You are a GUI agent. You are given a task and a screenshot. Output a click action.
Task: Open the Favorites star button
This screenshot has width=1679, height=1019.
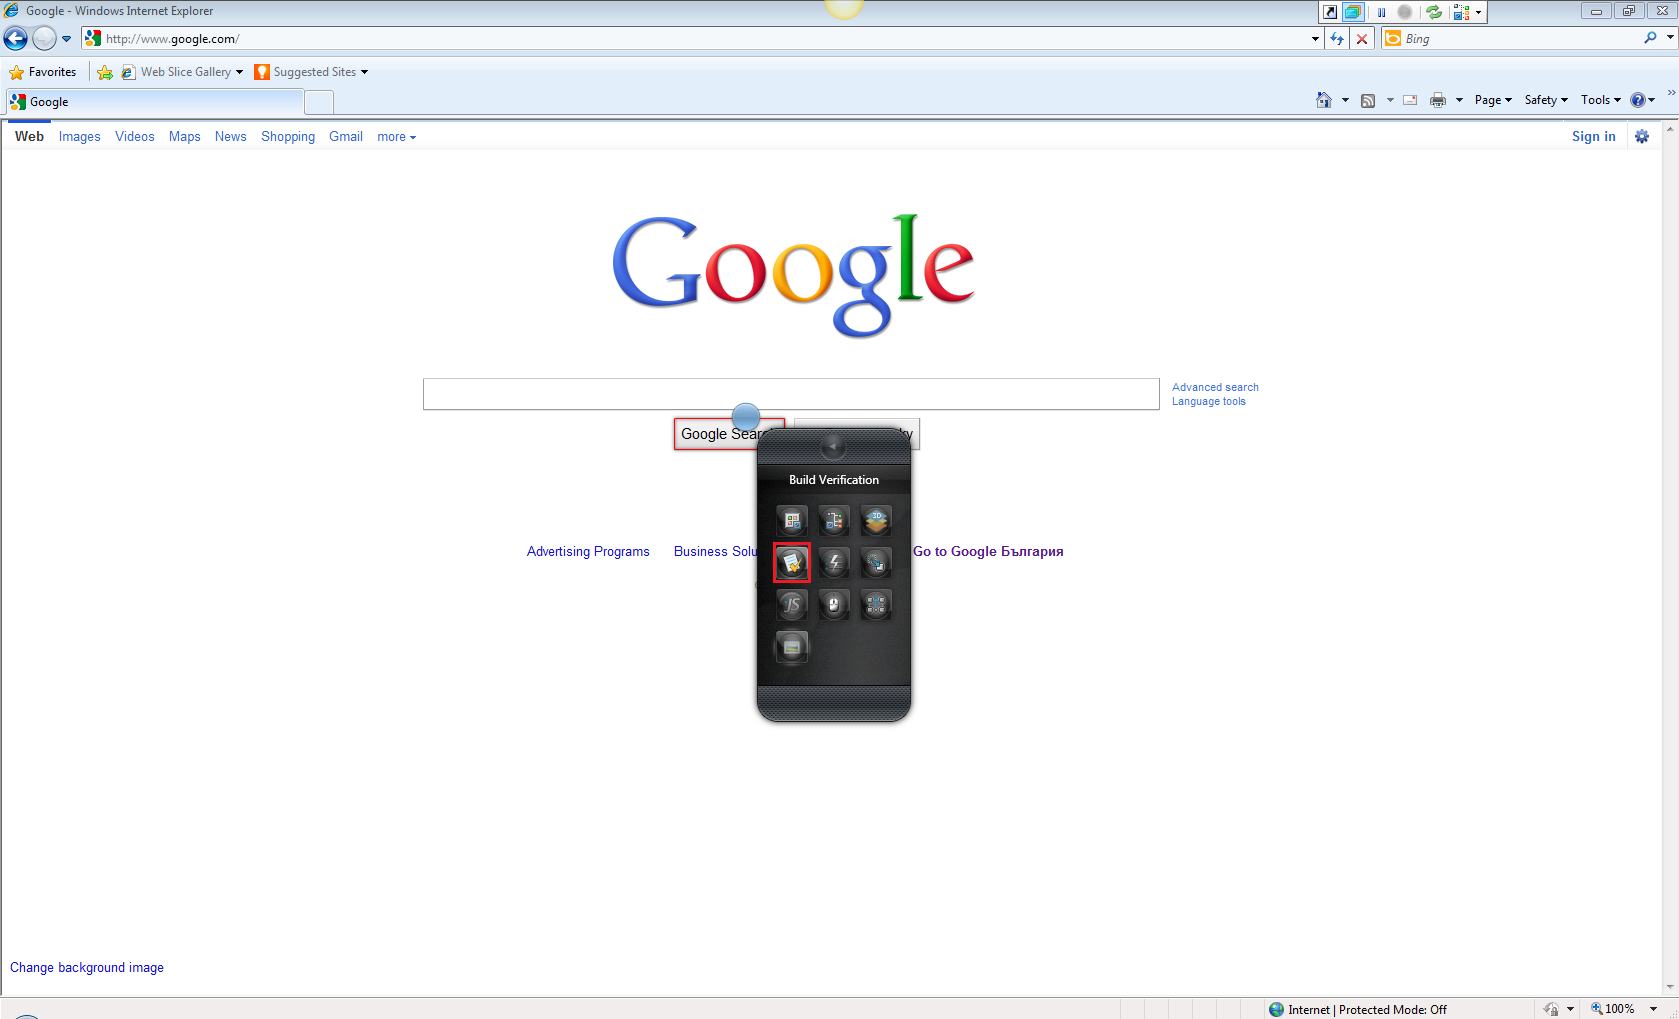pos(43,72)
